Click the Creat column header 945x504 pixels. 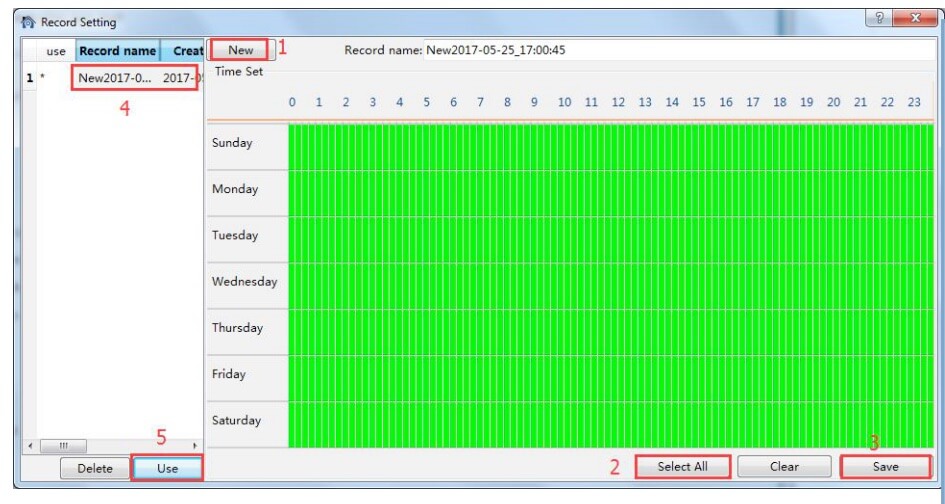pos(182,51)
